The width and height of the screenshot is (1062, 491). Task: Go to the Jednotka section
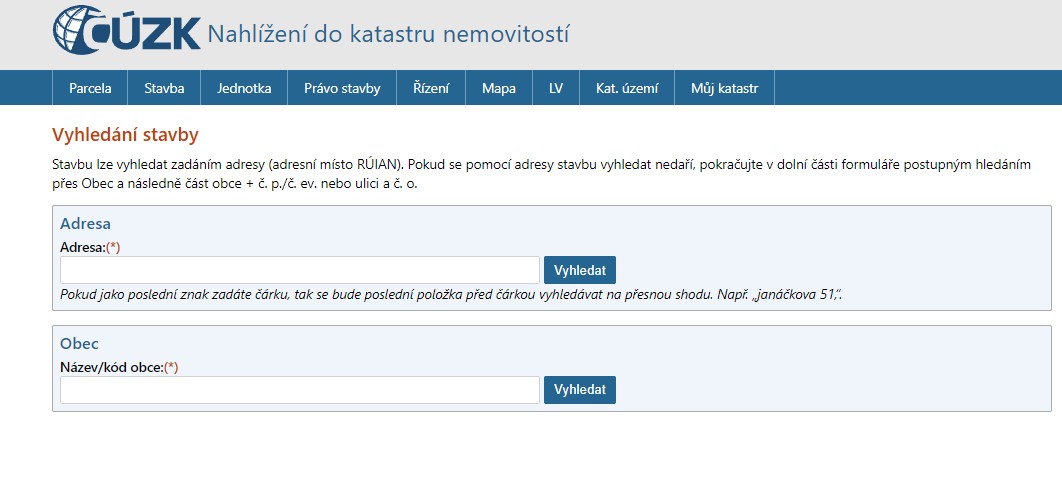coord(244,88)
